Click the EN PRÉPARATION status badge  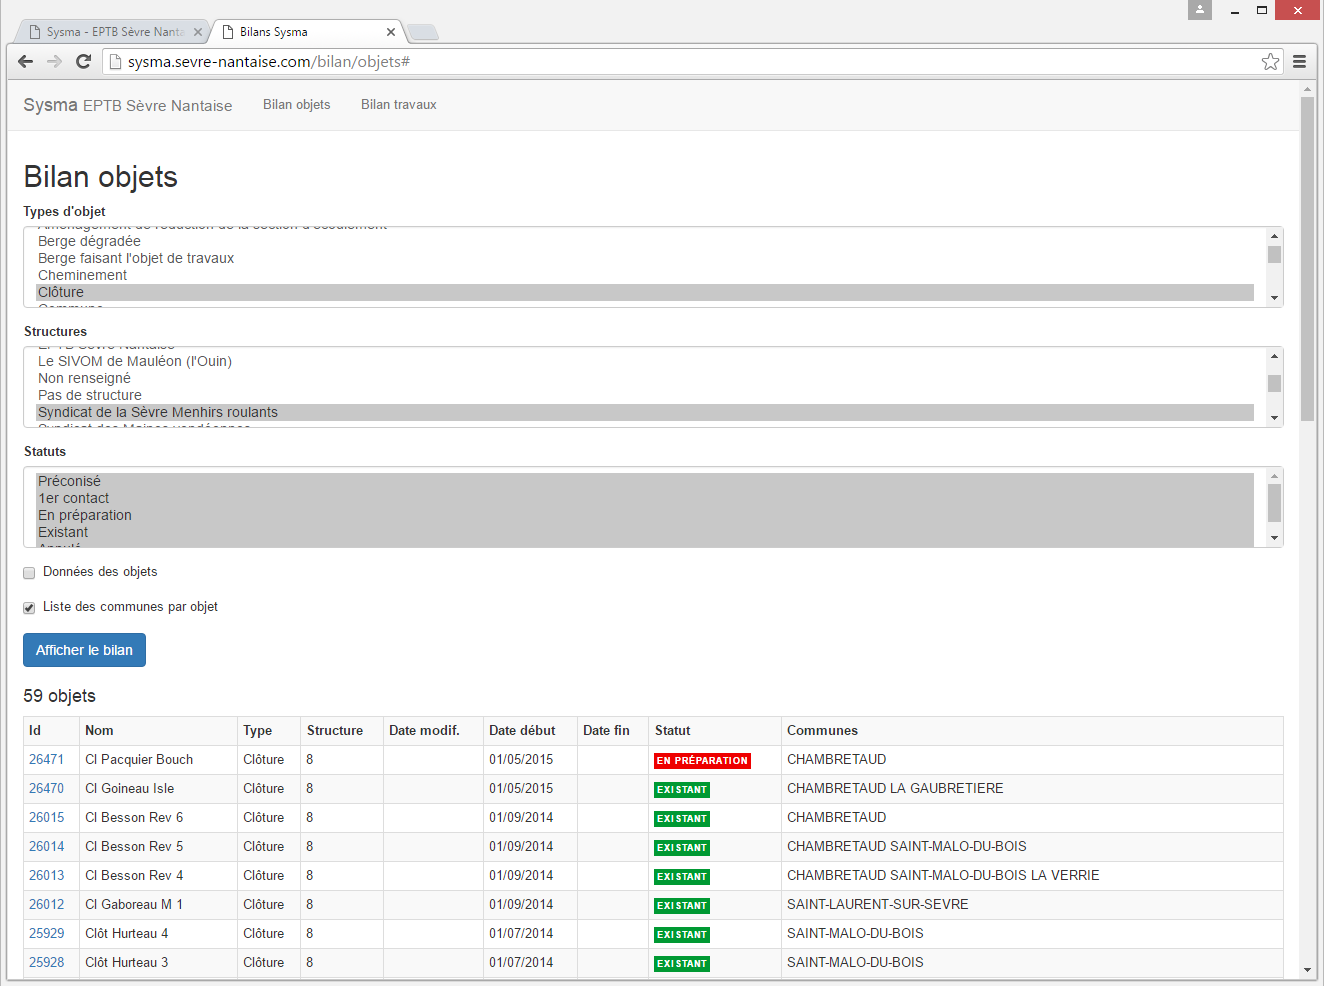coord(702,761)
